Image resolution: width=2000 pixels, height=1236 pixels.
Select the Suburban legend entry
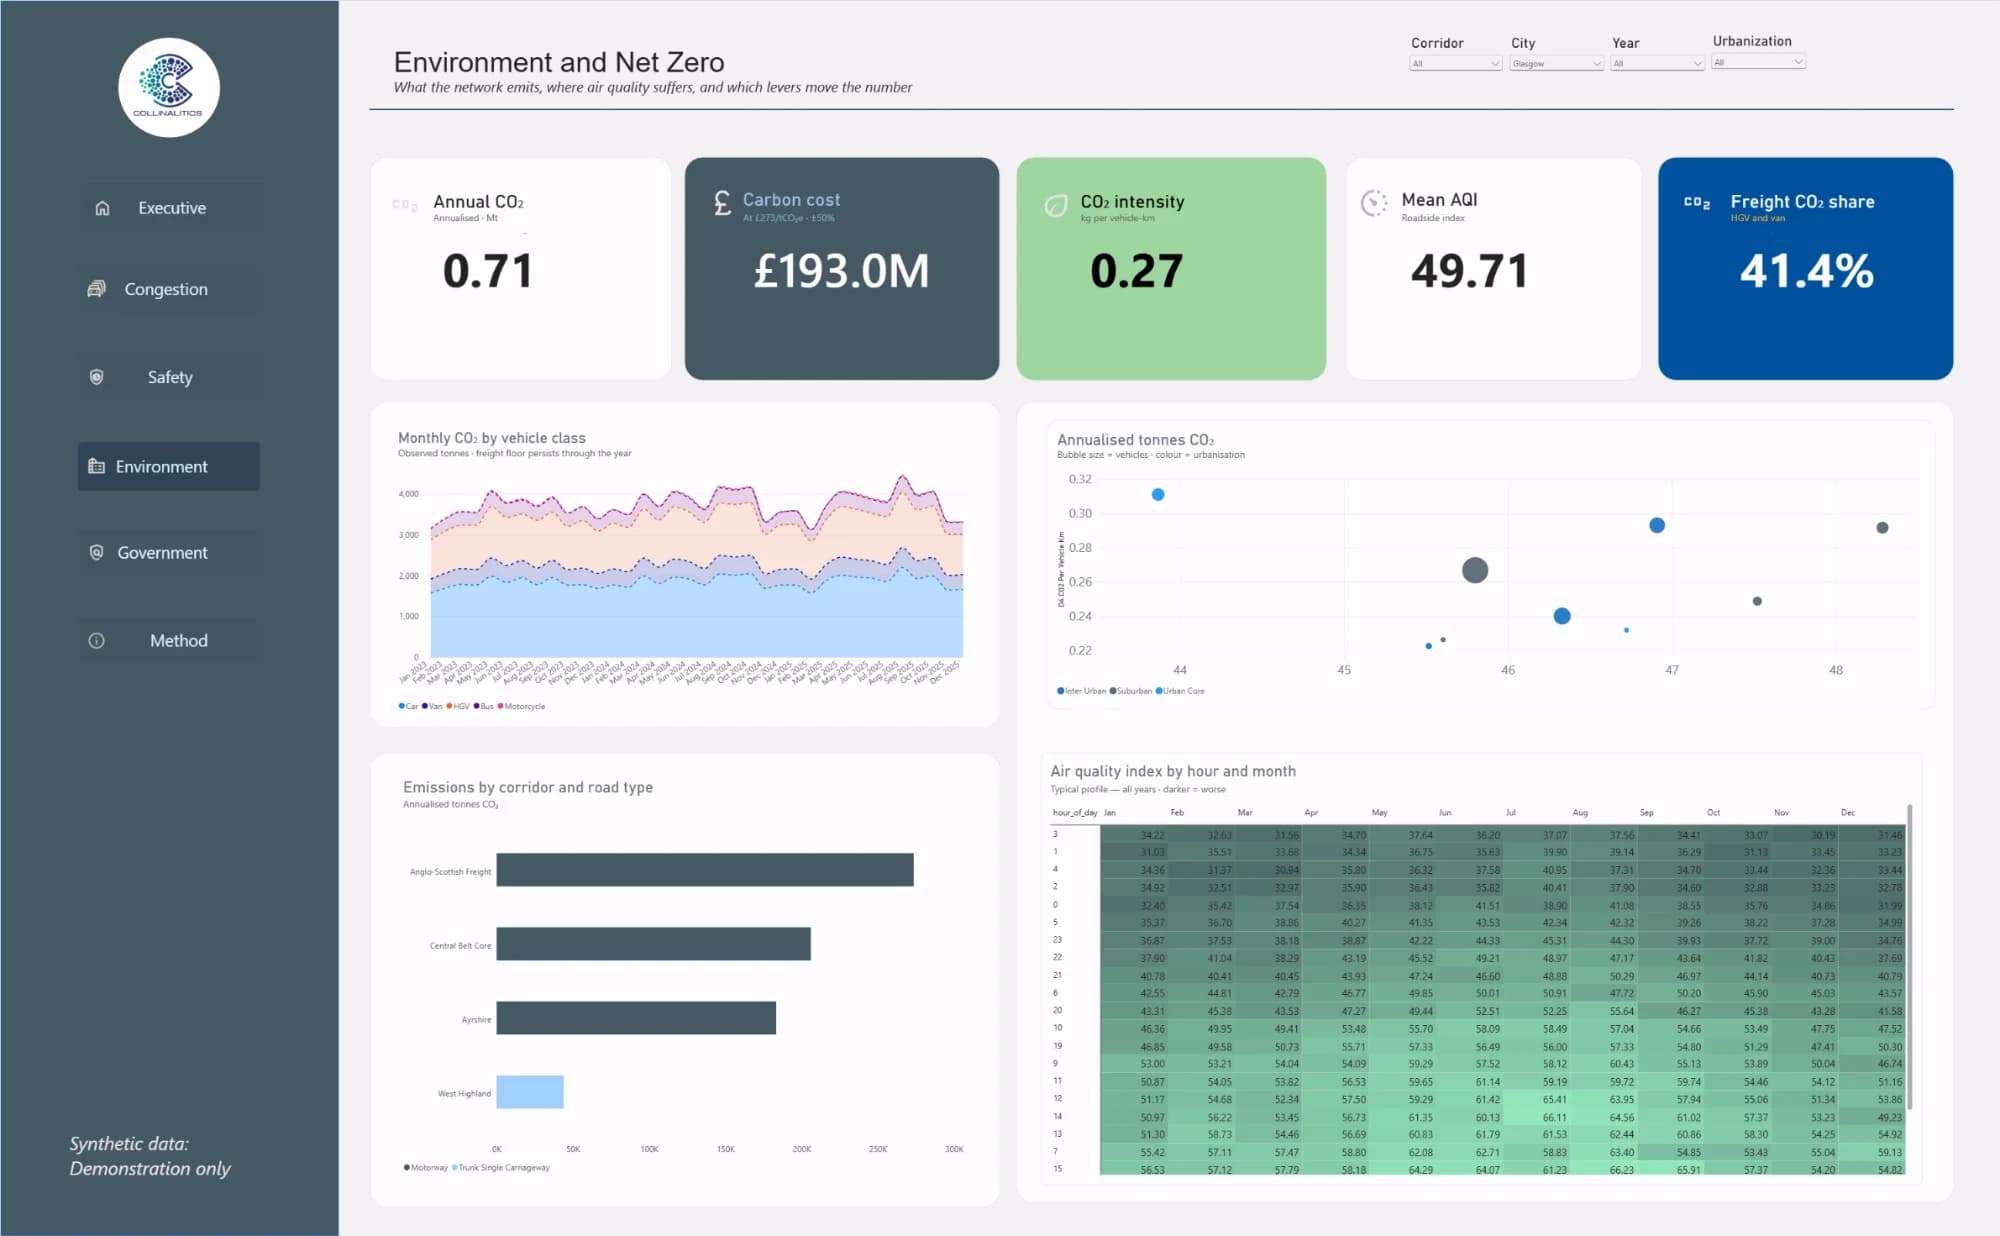pos(1131,691)
